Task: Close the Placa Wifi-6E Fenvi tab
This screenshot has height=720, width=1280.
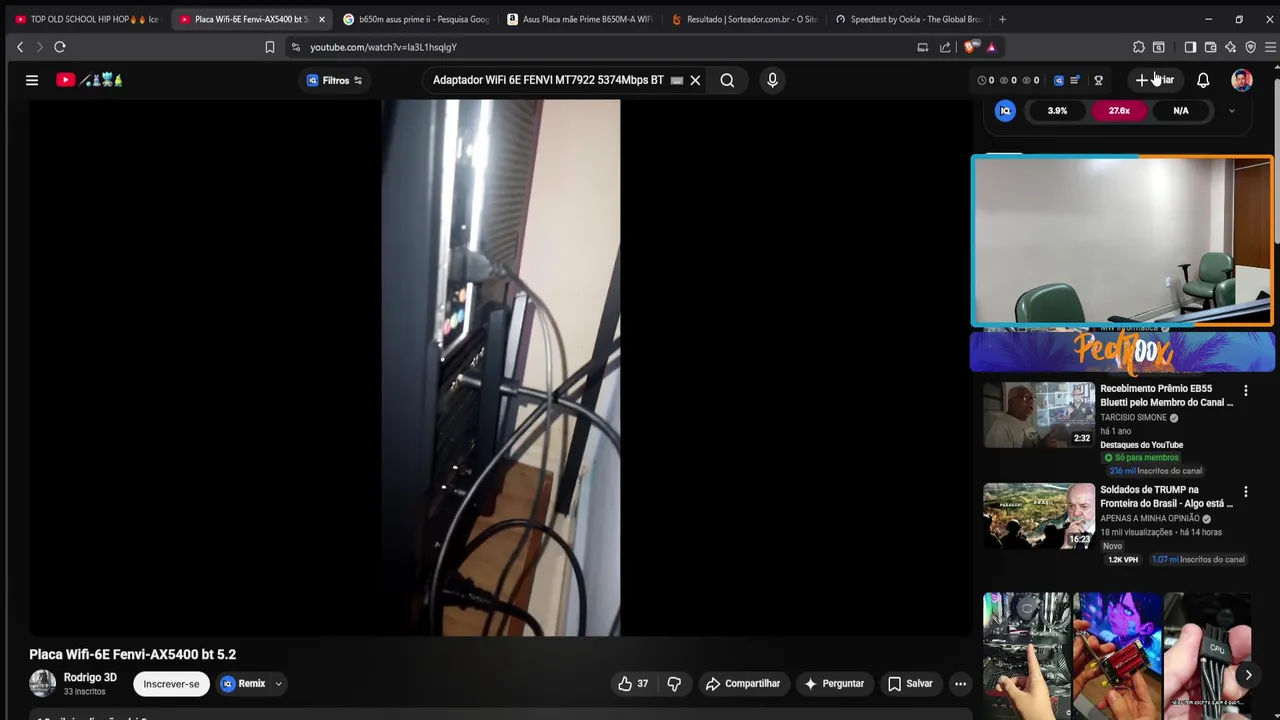Action: point(321,19)
